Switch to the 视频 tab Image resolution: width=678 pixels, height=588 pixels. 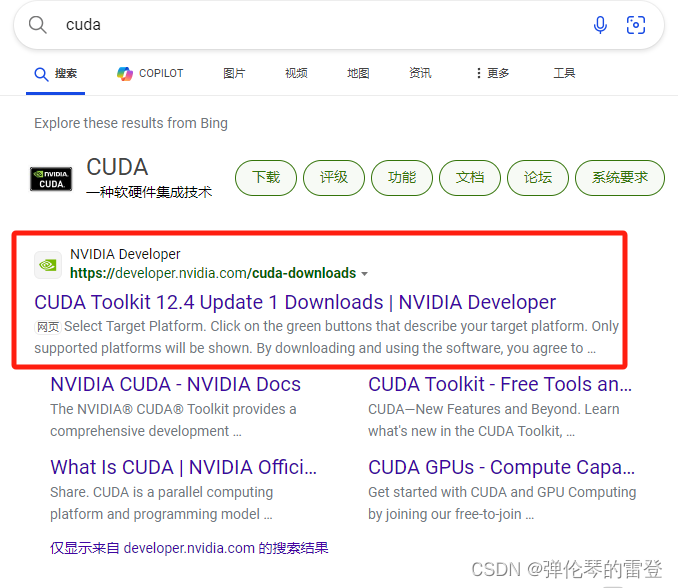296,73
